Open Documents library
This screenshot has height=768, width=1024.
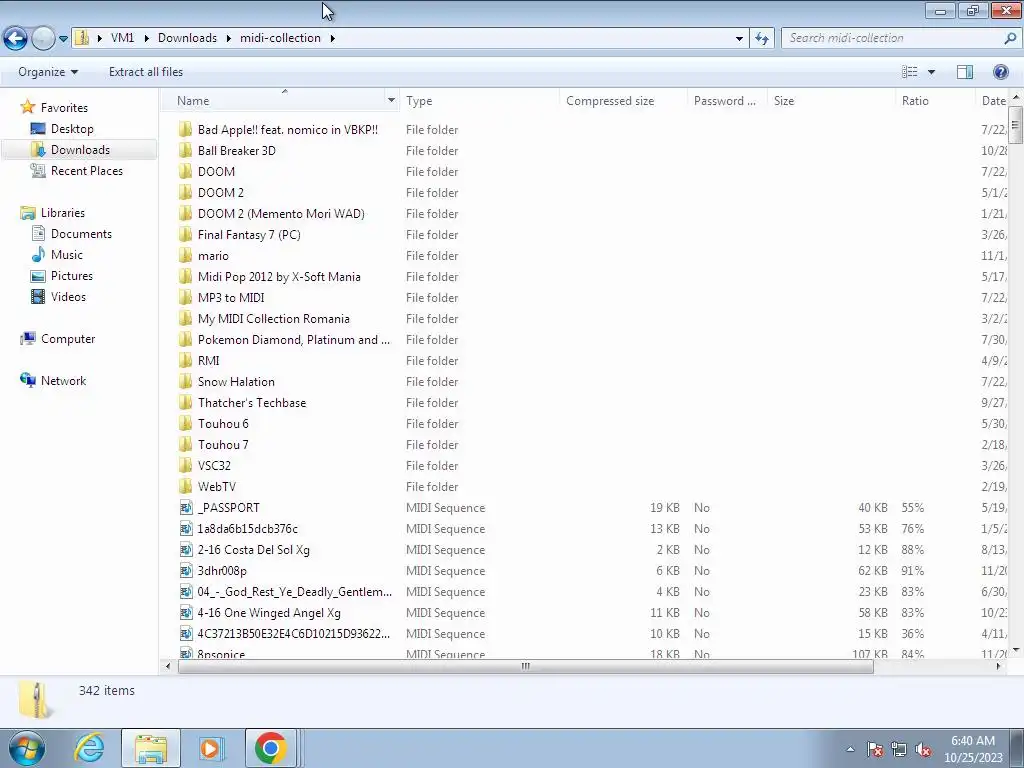tap(81, 234)
